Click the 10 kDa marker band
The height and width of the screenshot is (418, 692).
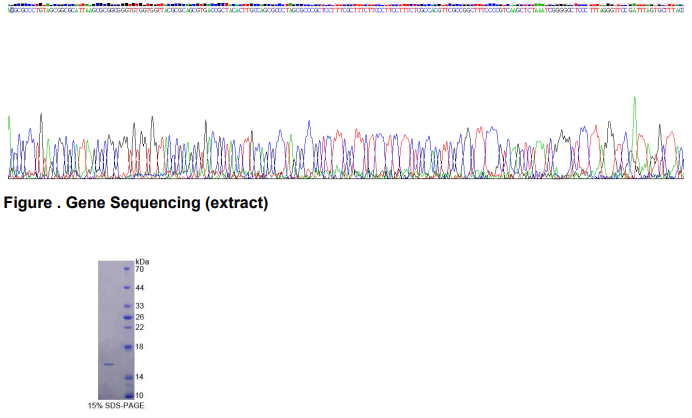[x=126, y=395]
